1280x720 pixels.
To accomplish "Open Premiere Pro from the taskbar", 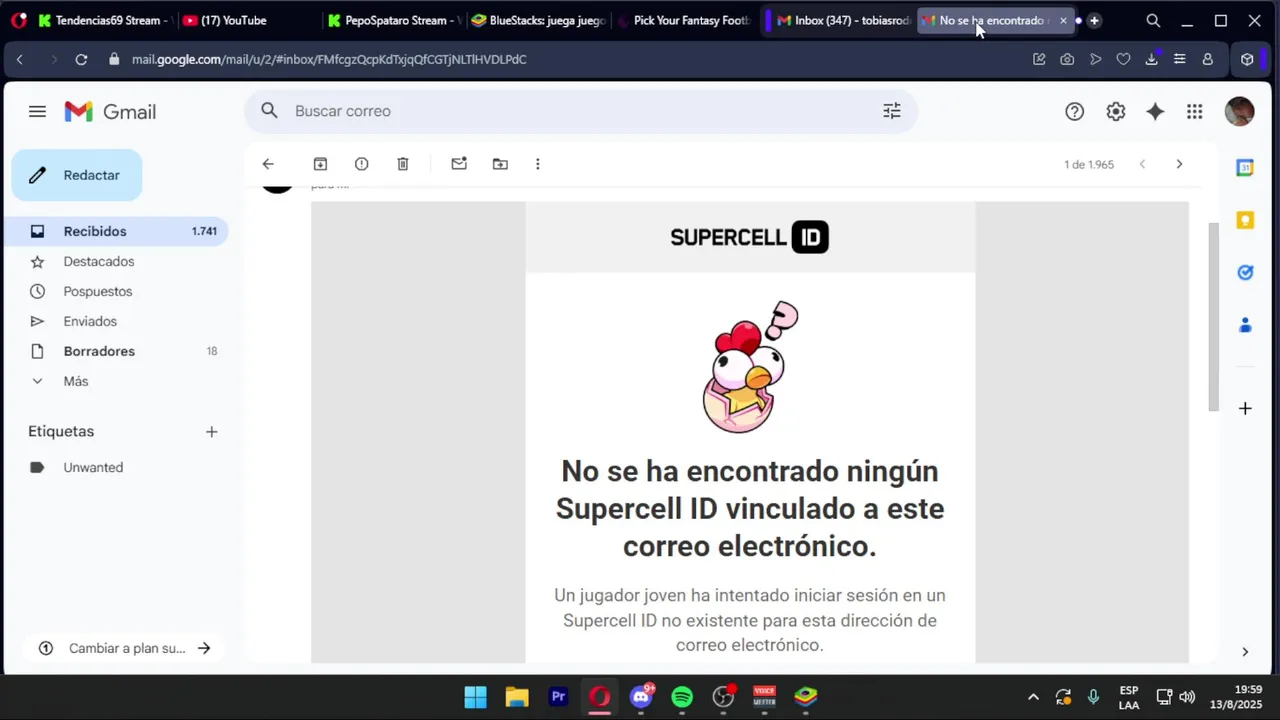I will (558, 697).
